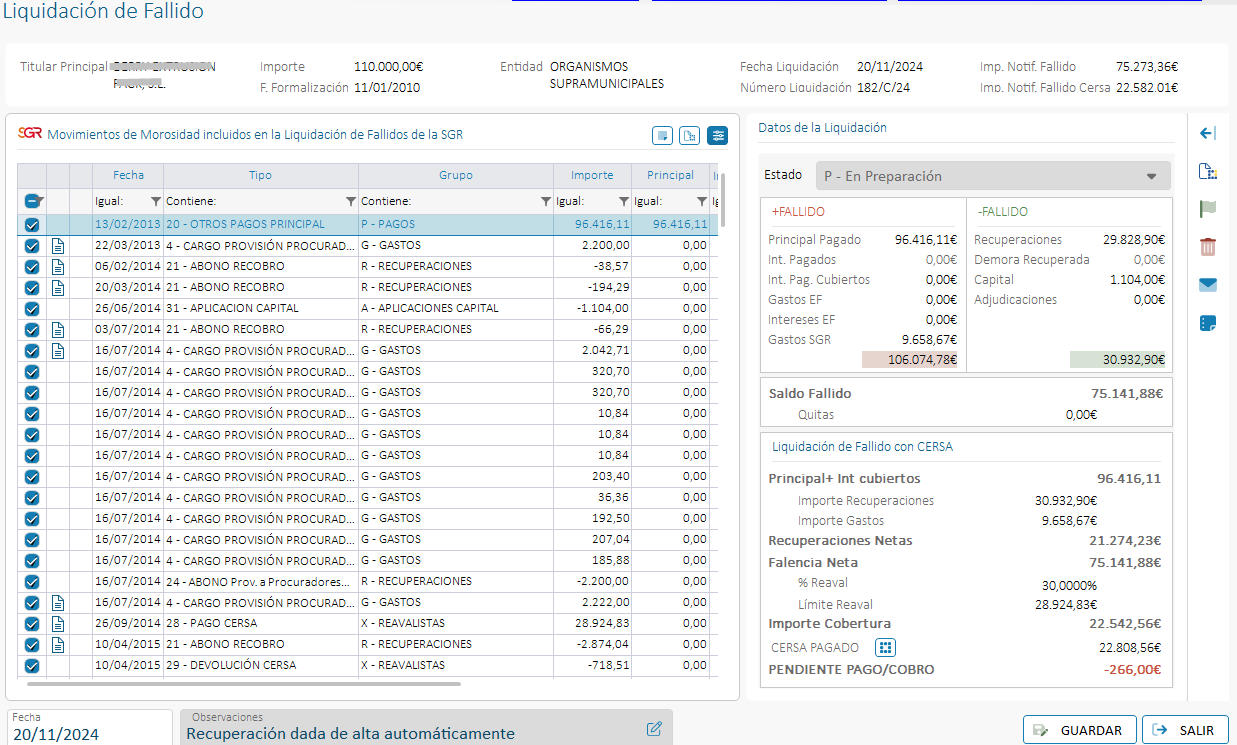Uncheck the 26/06/2014 APLICACION CAPITAL checkbox
This screenshot has width=1237, height=745.
pos(31,308)
